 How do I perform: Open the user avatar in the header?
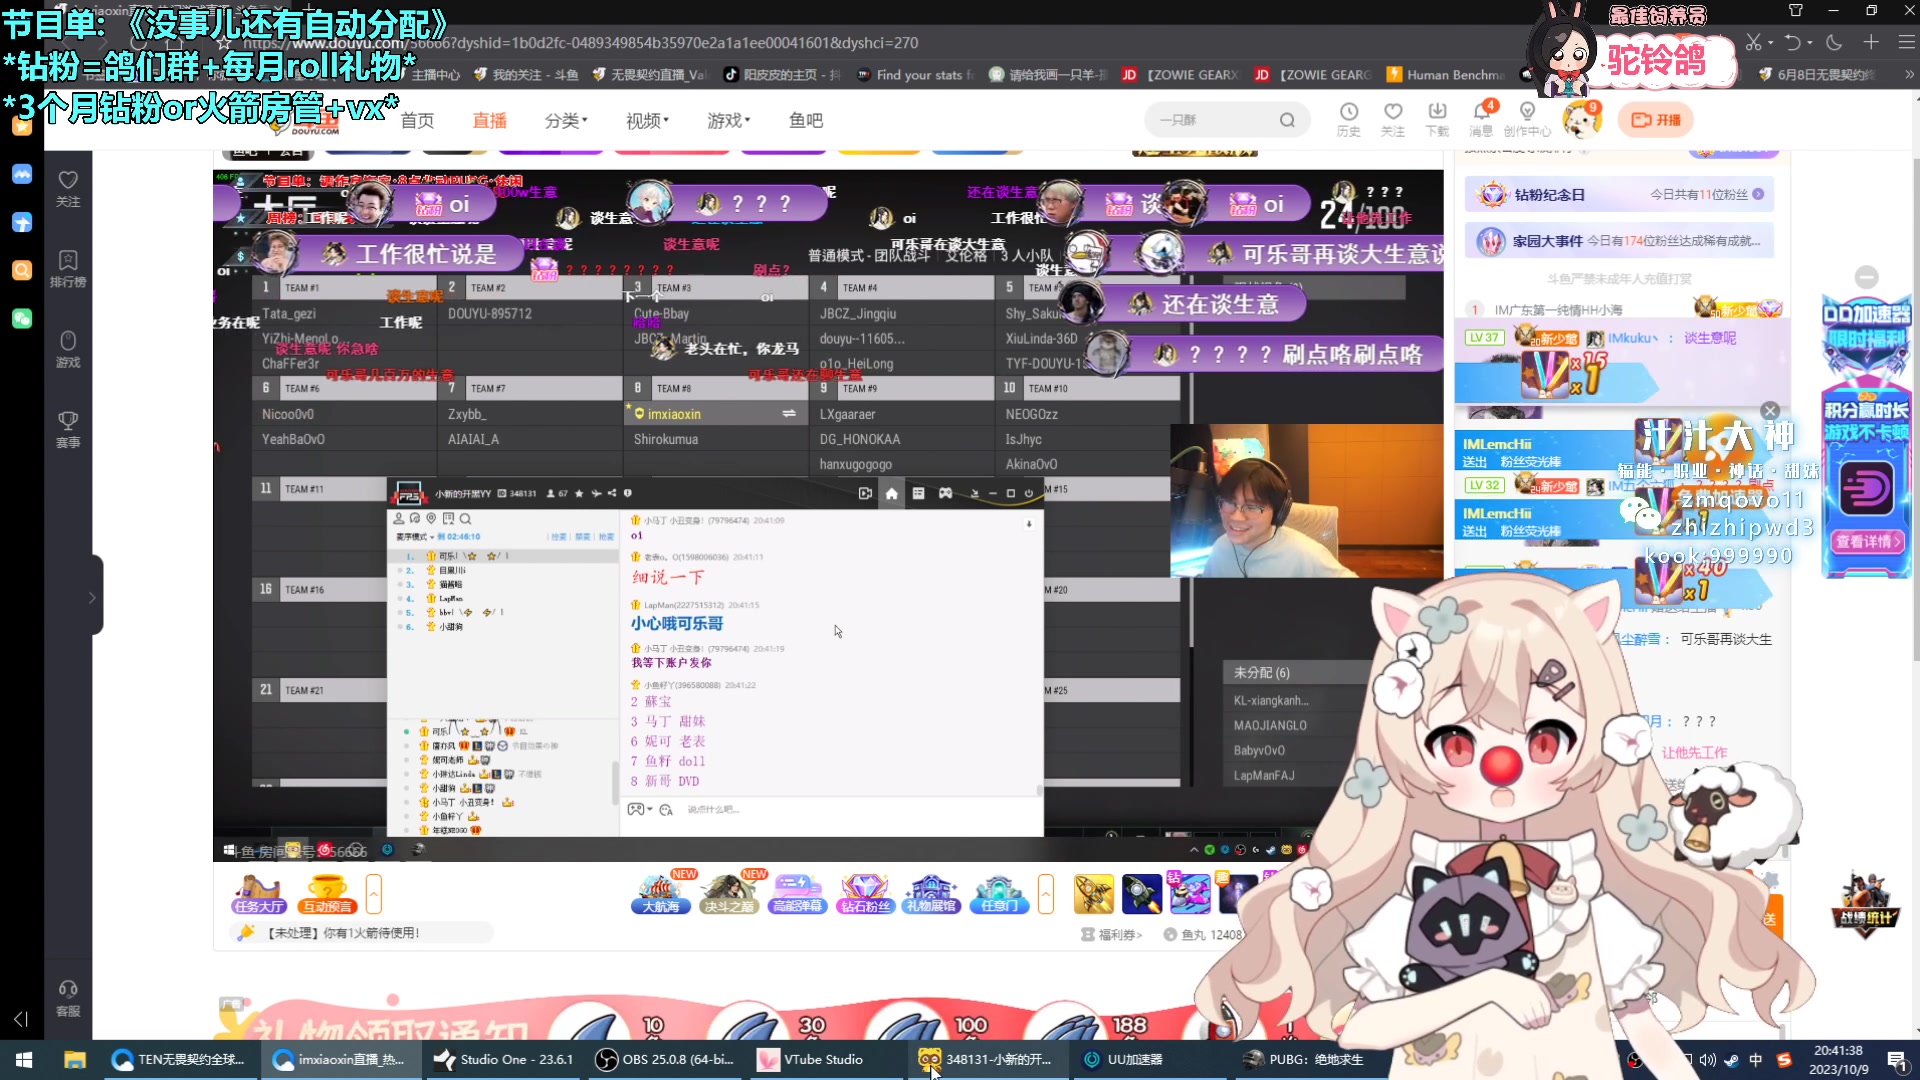tap(1580, 120)
